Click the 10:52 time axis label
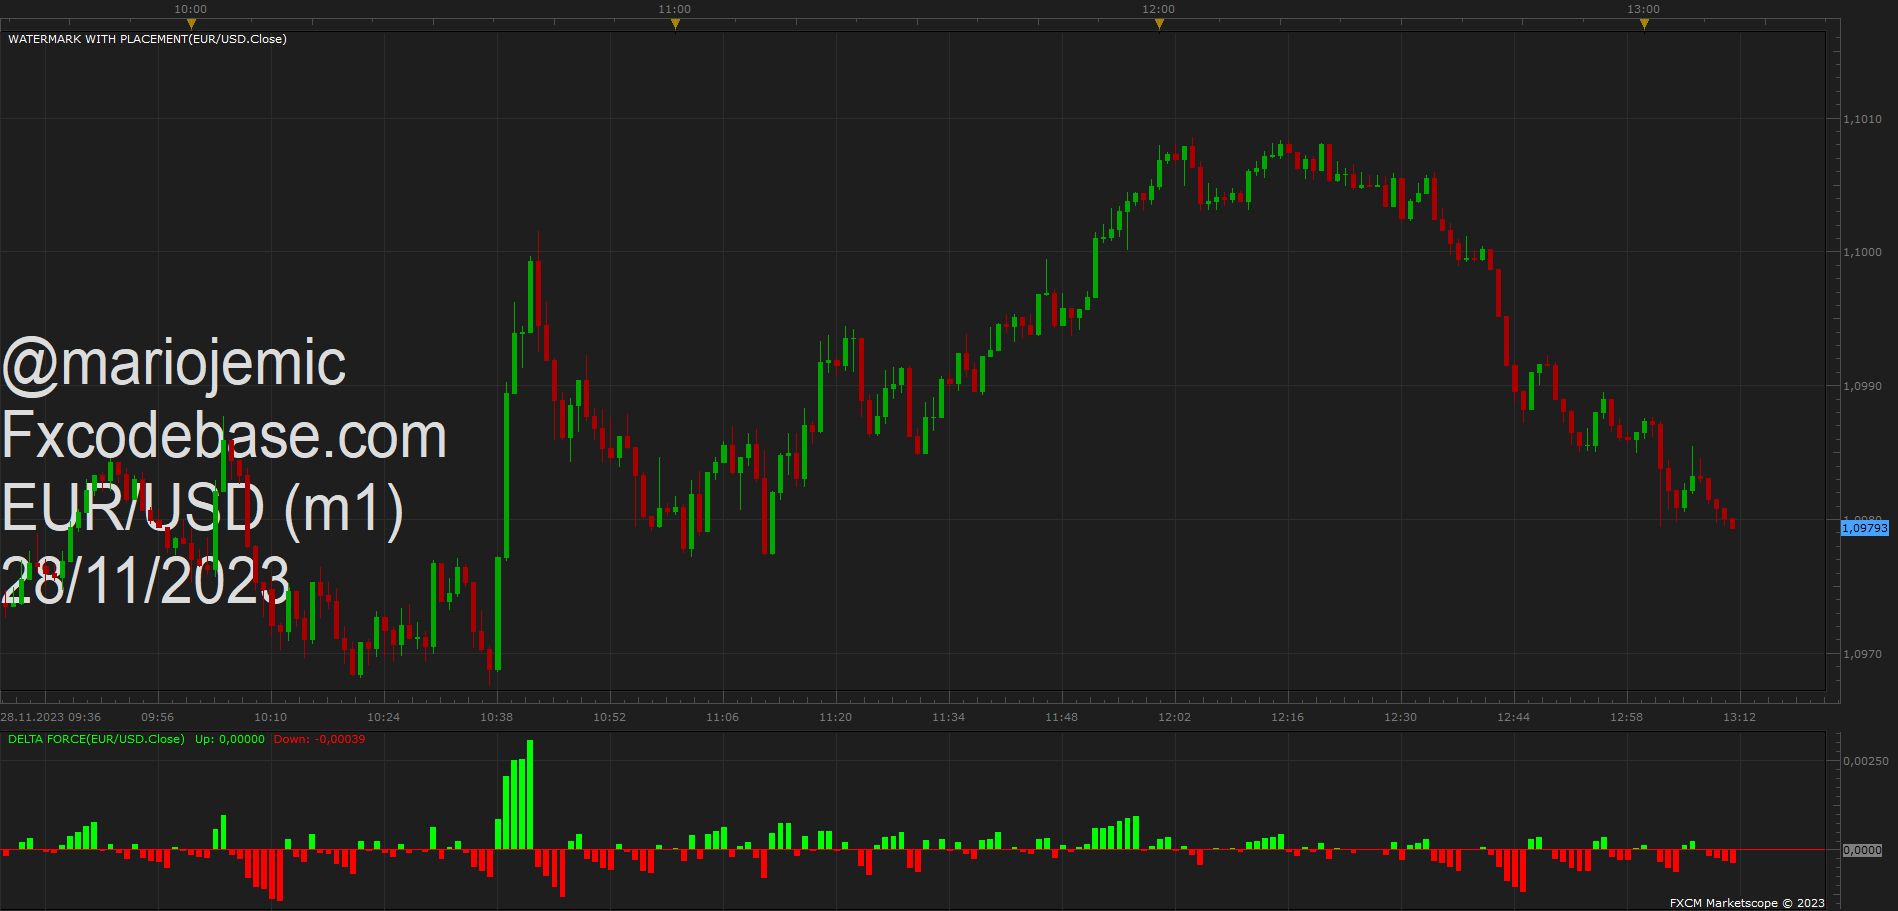Viewport: 1898px width, 911px height. coord(609,717)
